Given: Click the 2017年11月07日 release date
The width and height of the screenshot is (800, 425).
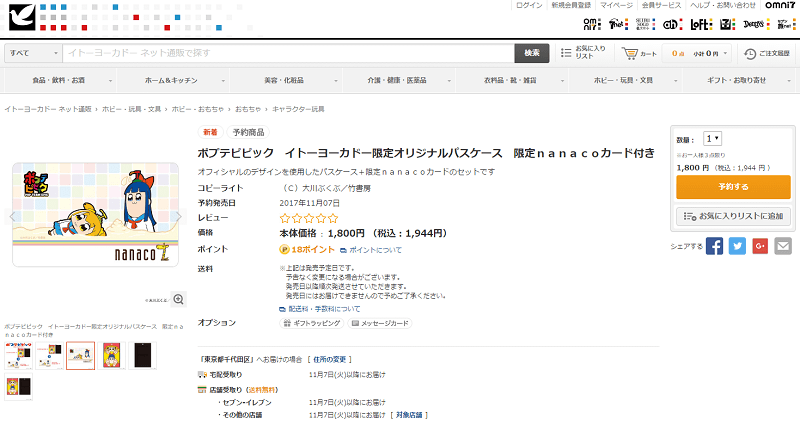Looking at the screenshot, I should (309, 203).
